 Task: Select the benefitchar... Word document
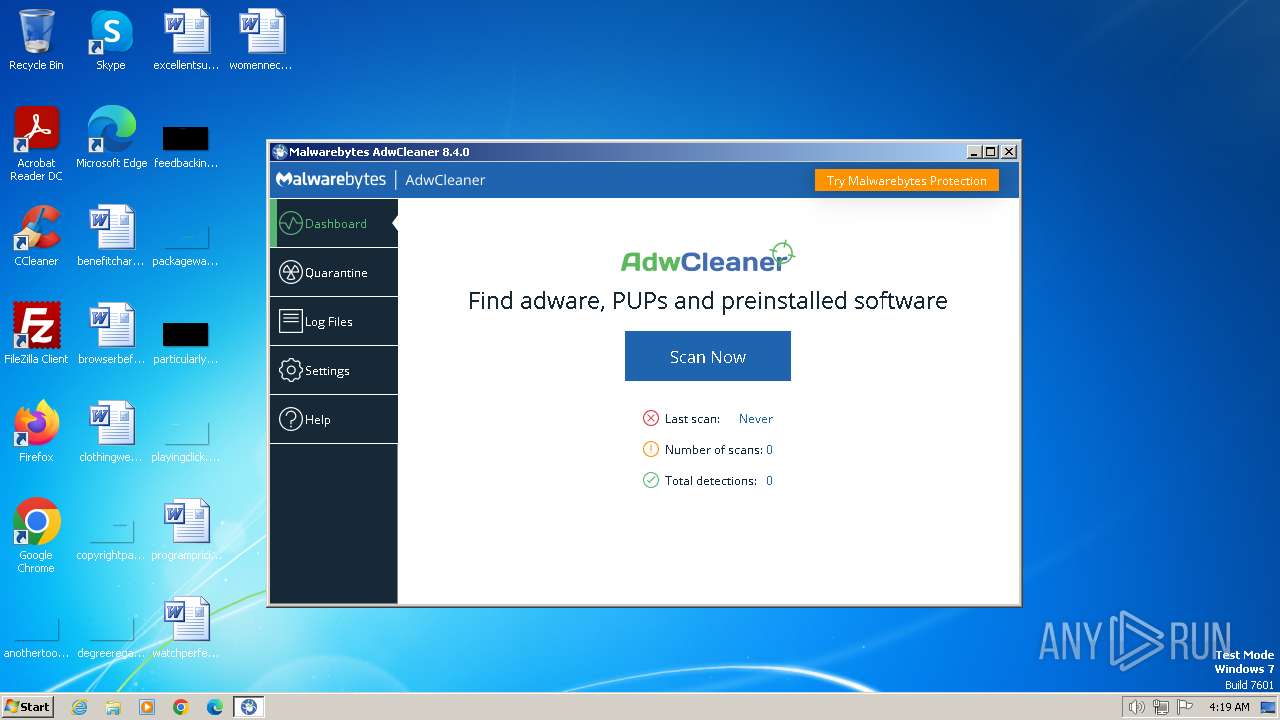(x=111, y=236)
